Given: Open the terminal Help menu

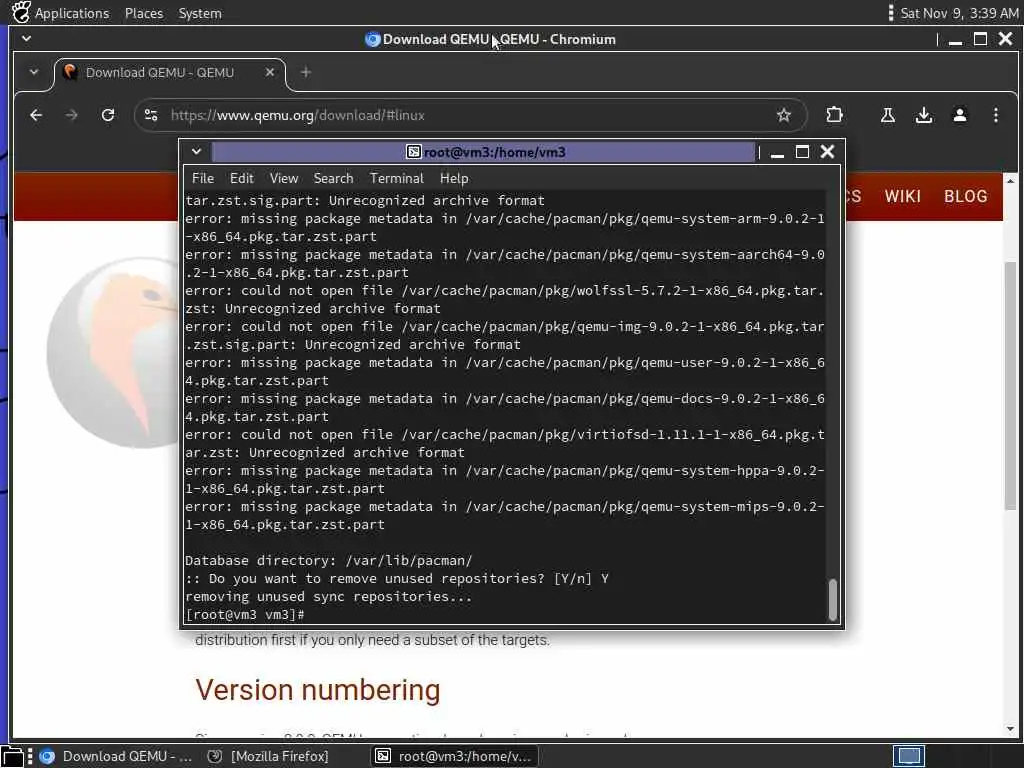Looking at the screenshot, I should tap(454, 178).
